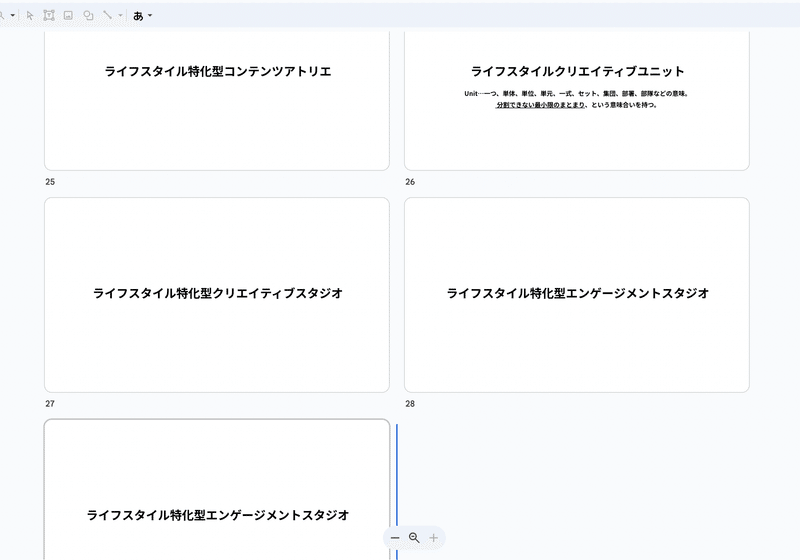Expand the Line tool dropdown arrow
Screen dimensions: 800x560
point(120,16)
